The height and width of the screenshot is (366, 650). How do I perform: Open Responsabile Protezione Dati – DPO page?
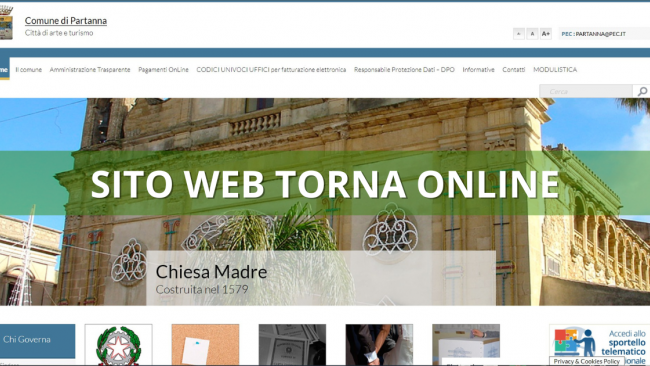[x=404, y=70]
